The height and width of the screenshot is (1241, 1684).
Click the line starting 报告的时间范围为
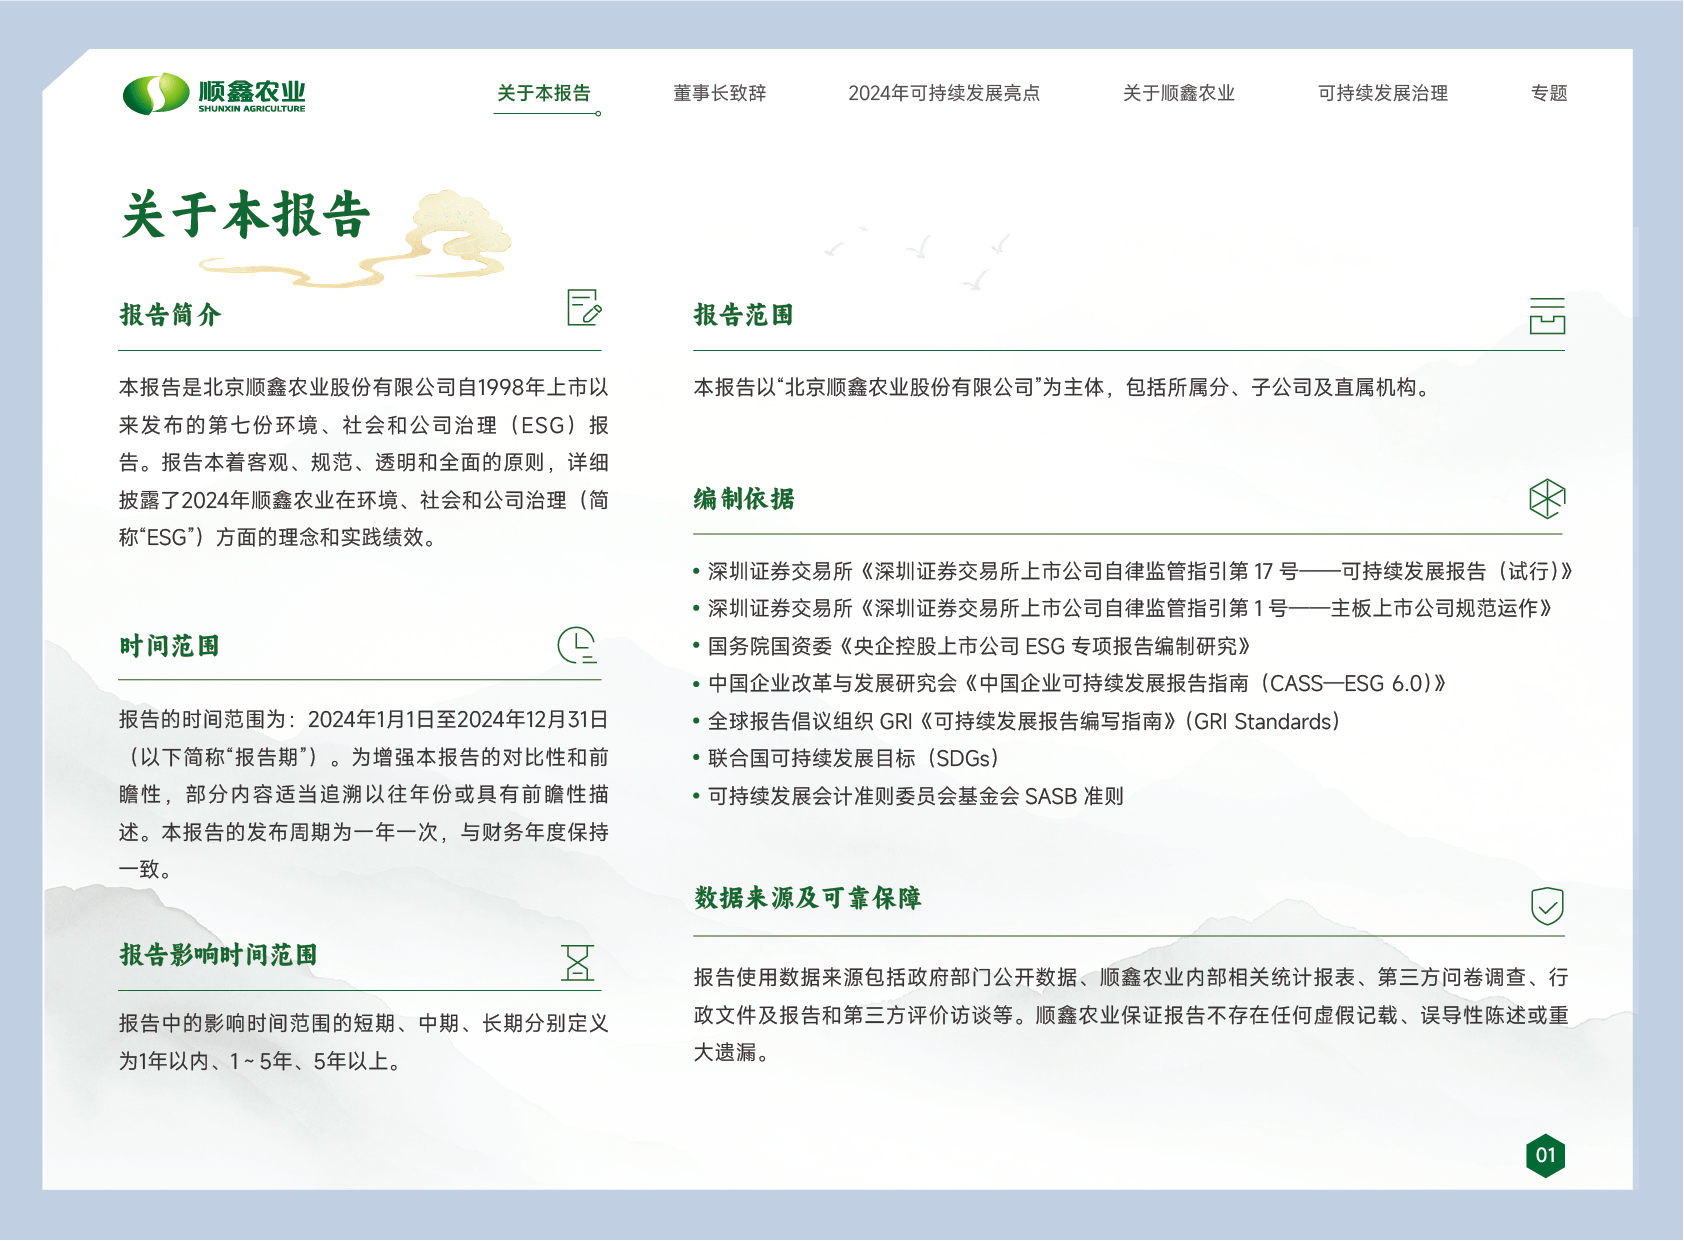[x=364, y=720]
